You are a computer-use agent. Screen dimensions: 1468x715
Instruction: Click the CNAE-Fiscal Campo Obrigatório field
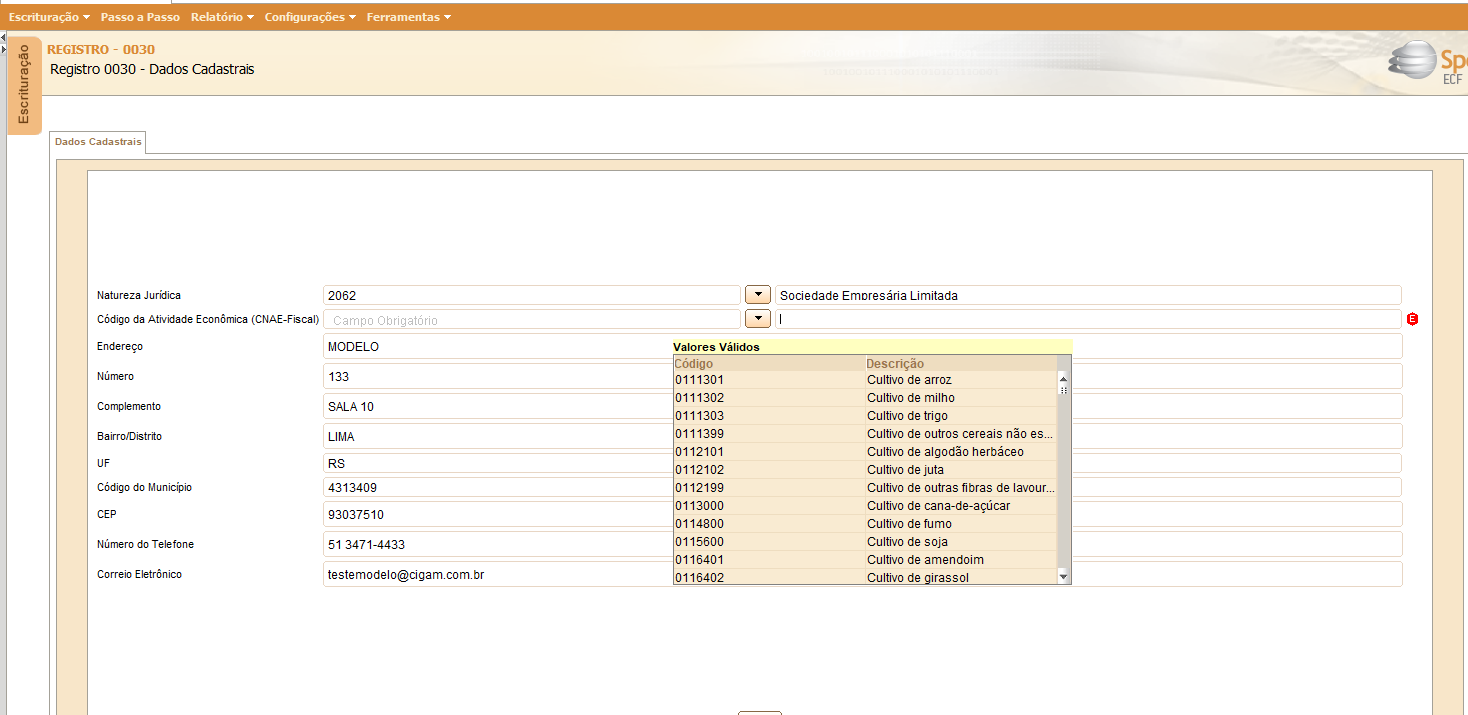point(531,320)
